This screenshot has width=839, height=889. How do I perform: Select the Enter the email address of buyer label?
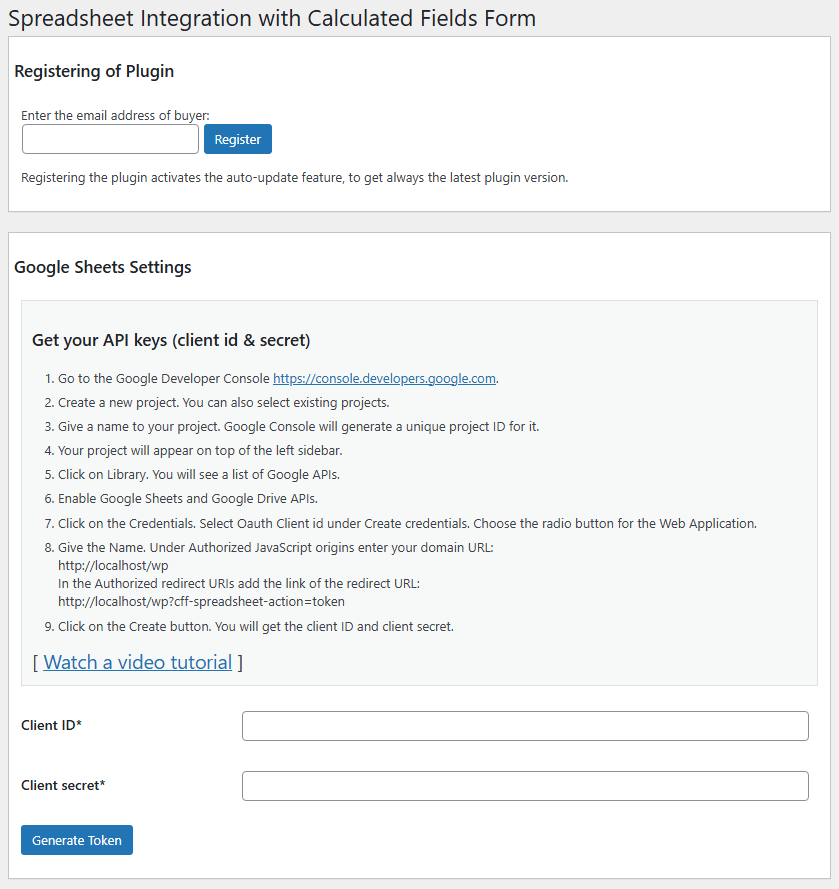[110, 115]
